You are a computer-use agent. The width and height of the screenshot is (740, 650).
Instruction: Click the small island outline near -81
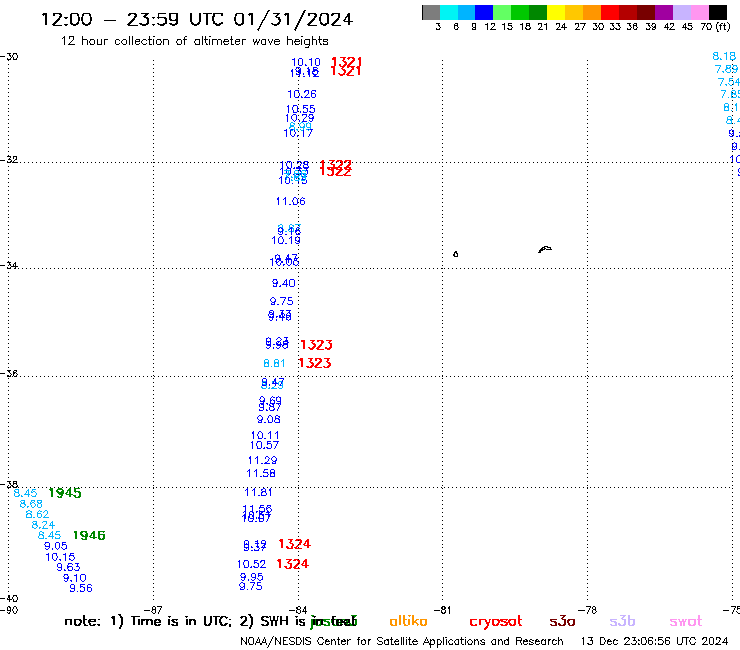coord(455,254)
